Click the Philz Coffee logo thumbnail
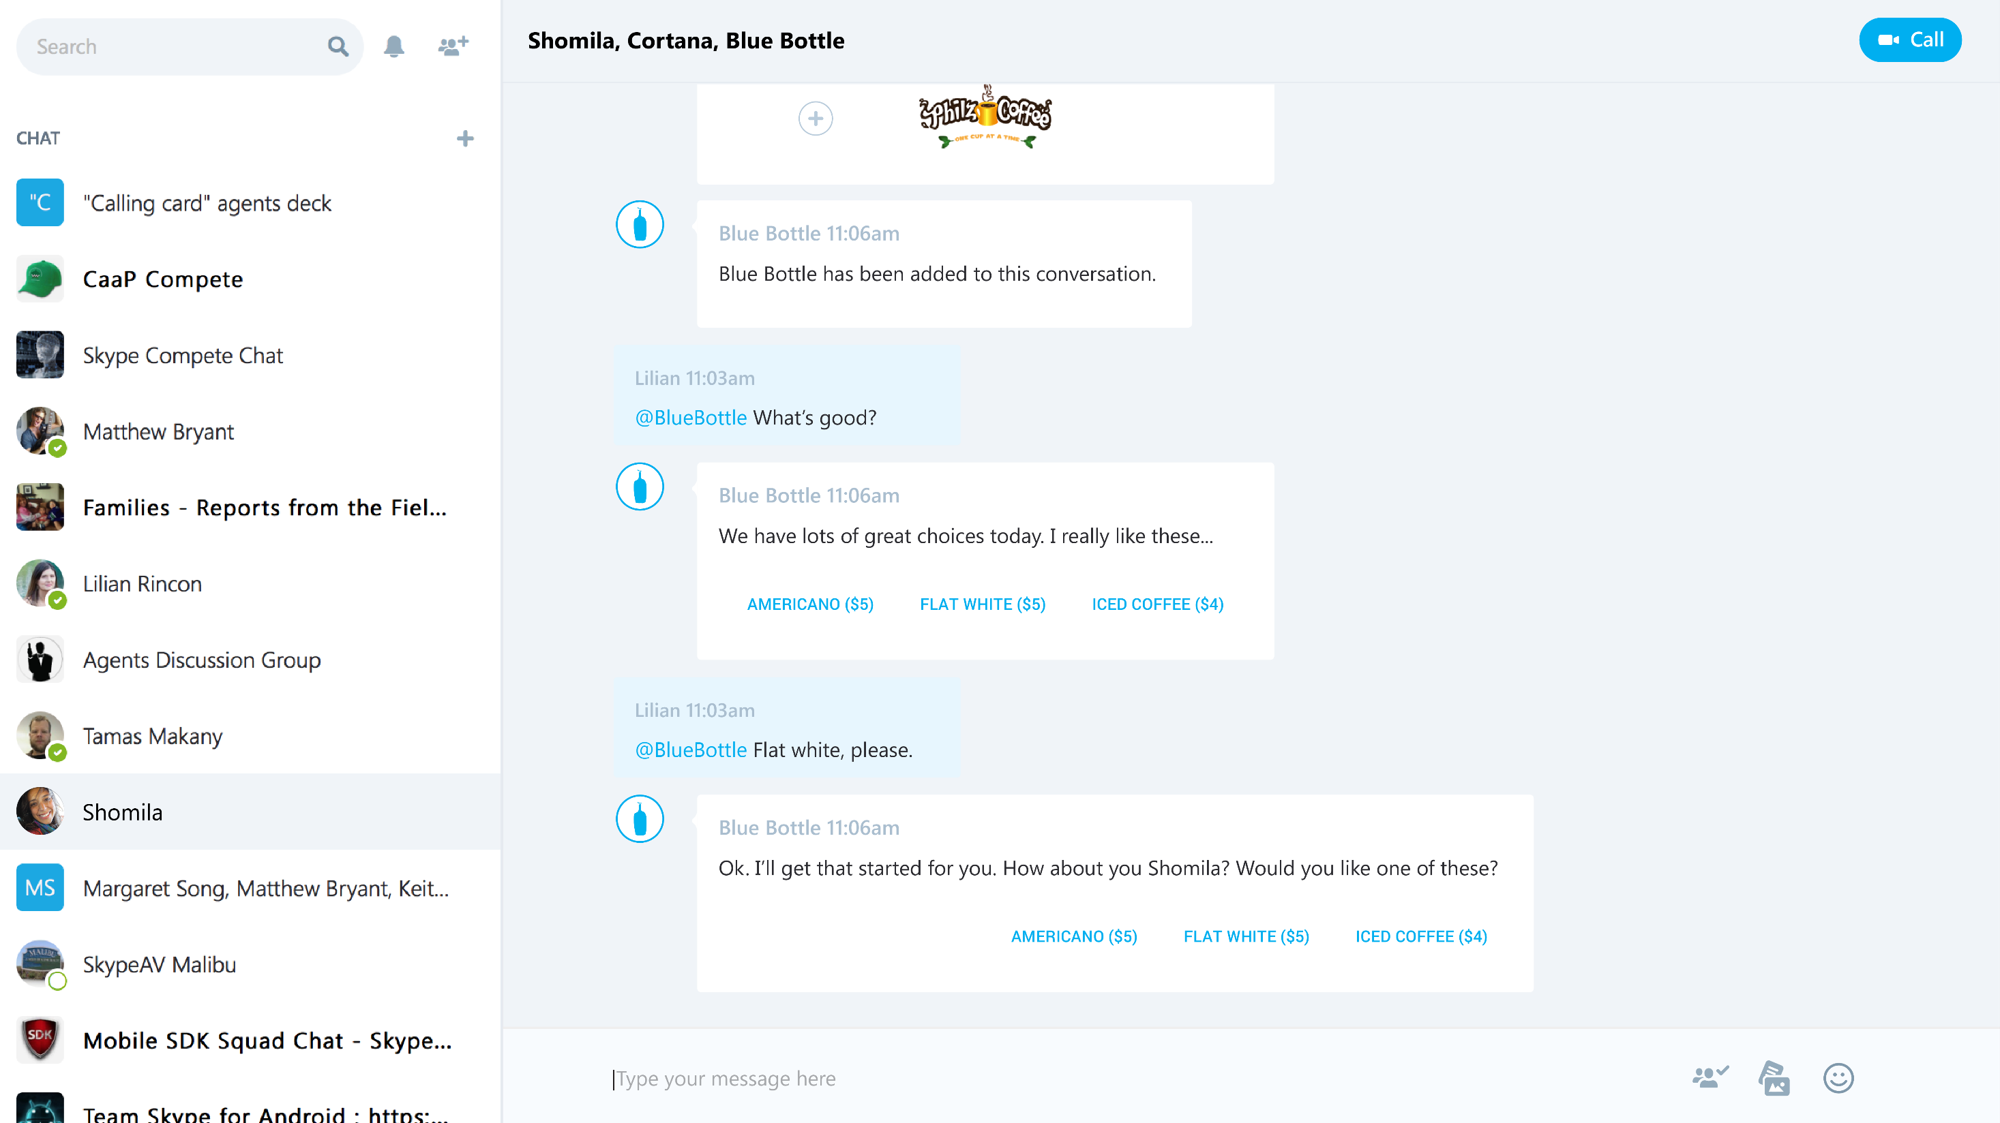2000x1123 pixels. 986,118
